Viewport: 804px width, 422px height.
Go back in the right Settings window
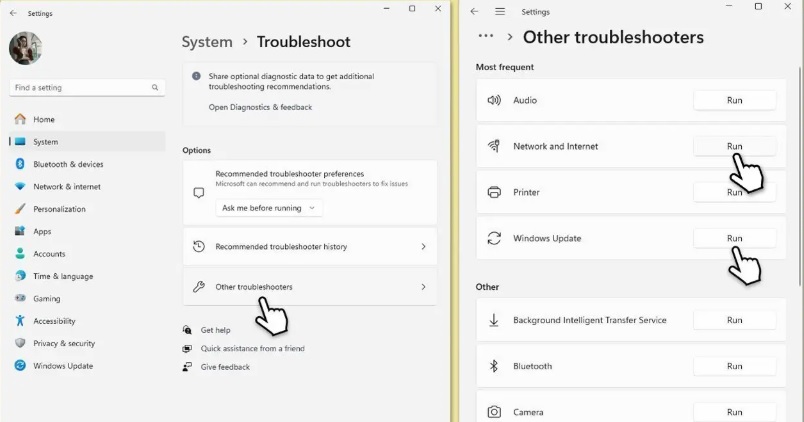click(x=474, y=11)
